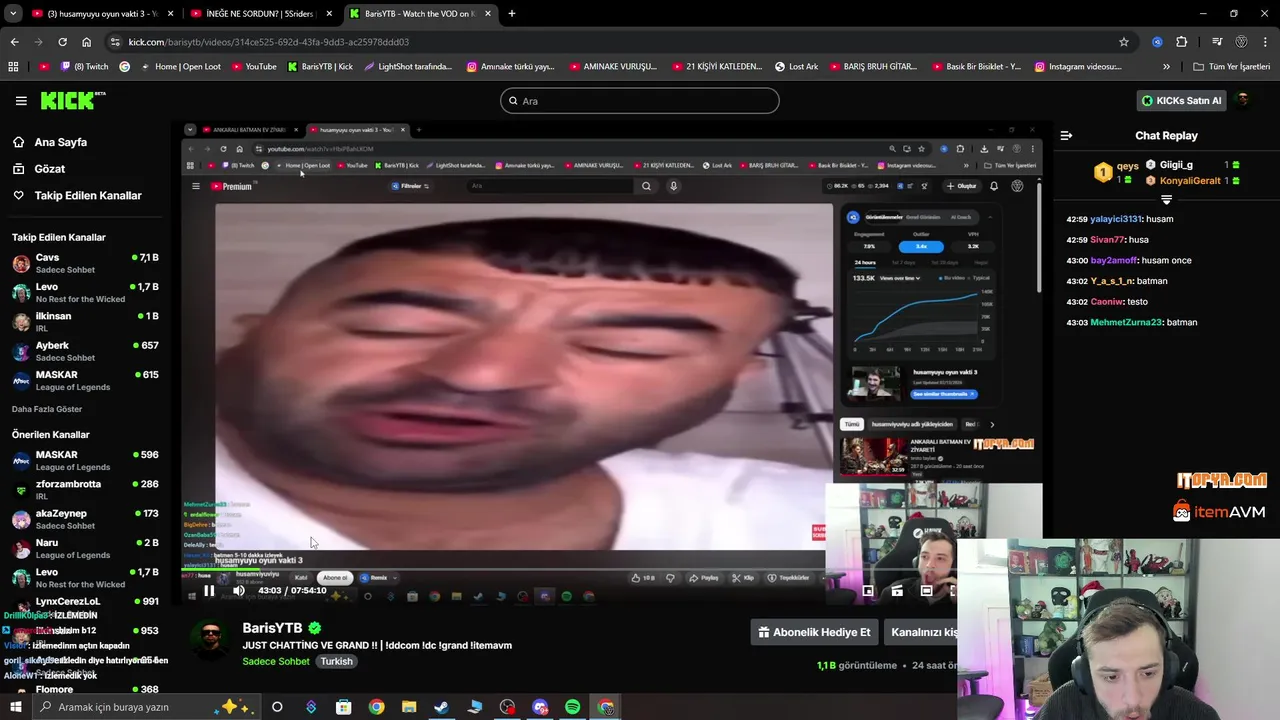Toggle Kick player mini-player mode
The width and height of the screenshot is (1280, 720).
(x=868, y=591)
